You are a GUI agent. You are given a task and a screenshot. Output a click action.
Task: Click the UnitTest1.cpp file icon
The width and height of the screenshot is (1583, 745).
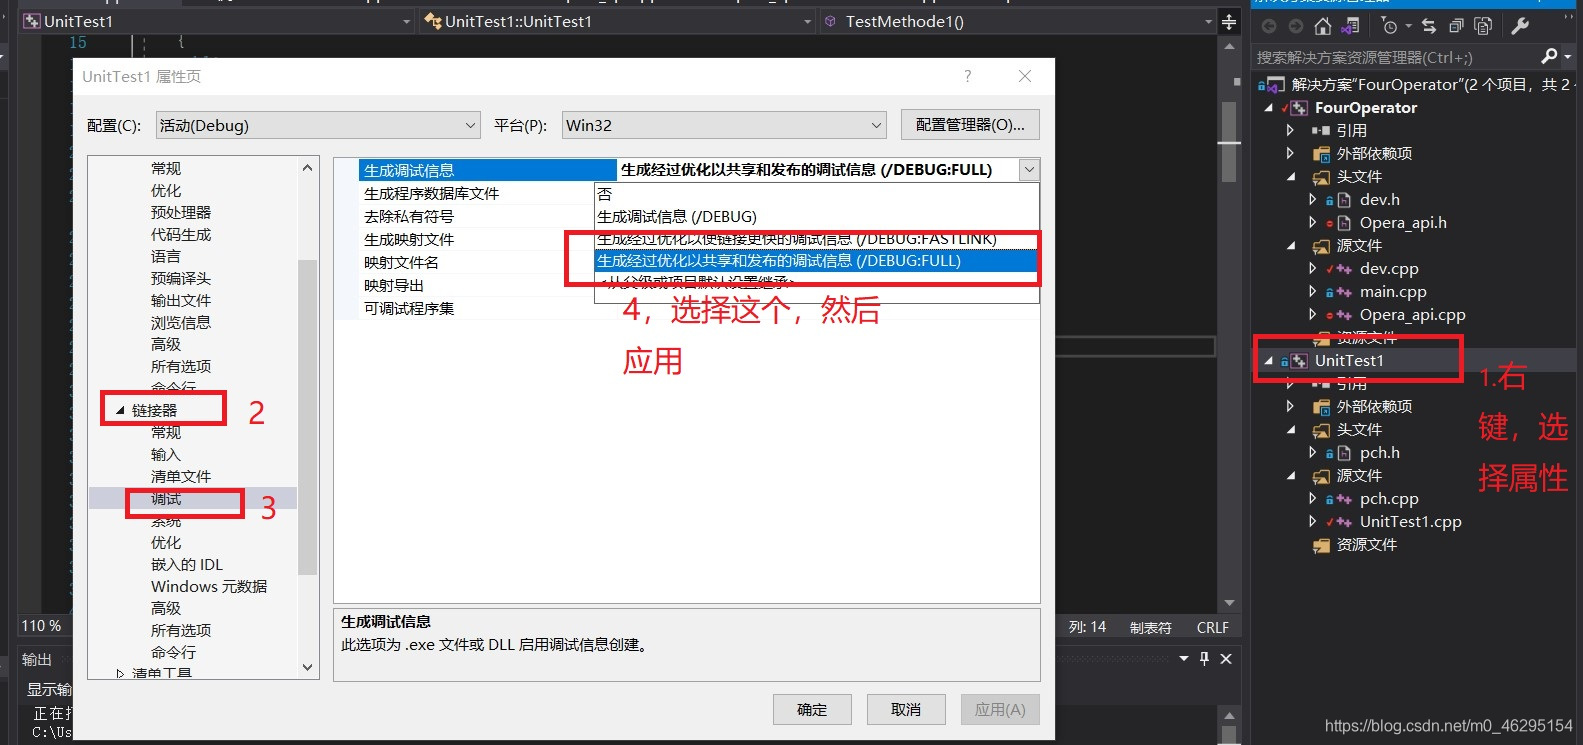click(x=1345, y=522)
